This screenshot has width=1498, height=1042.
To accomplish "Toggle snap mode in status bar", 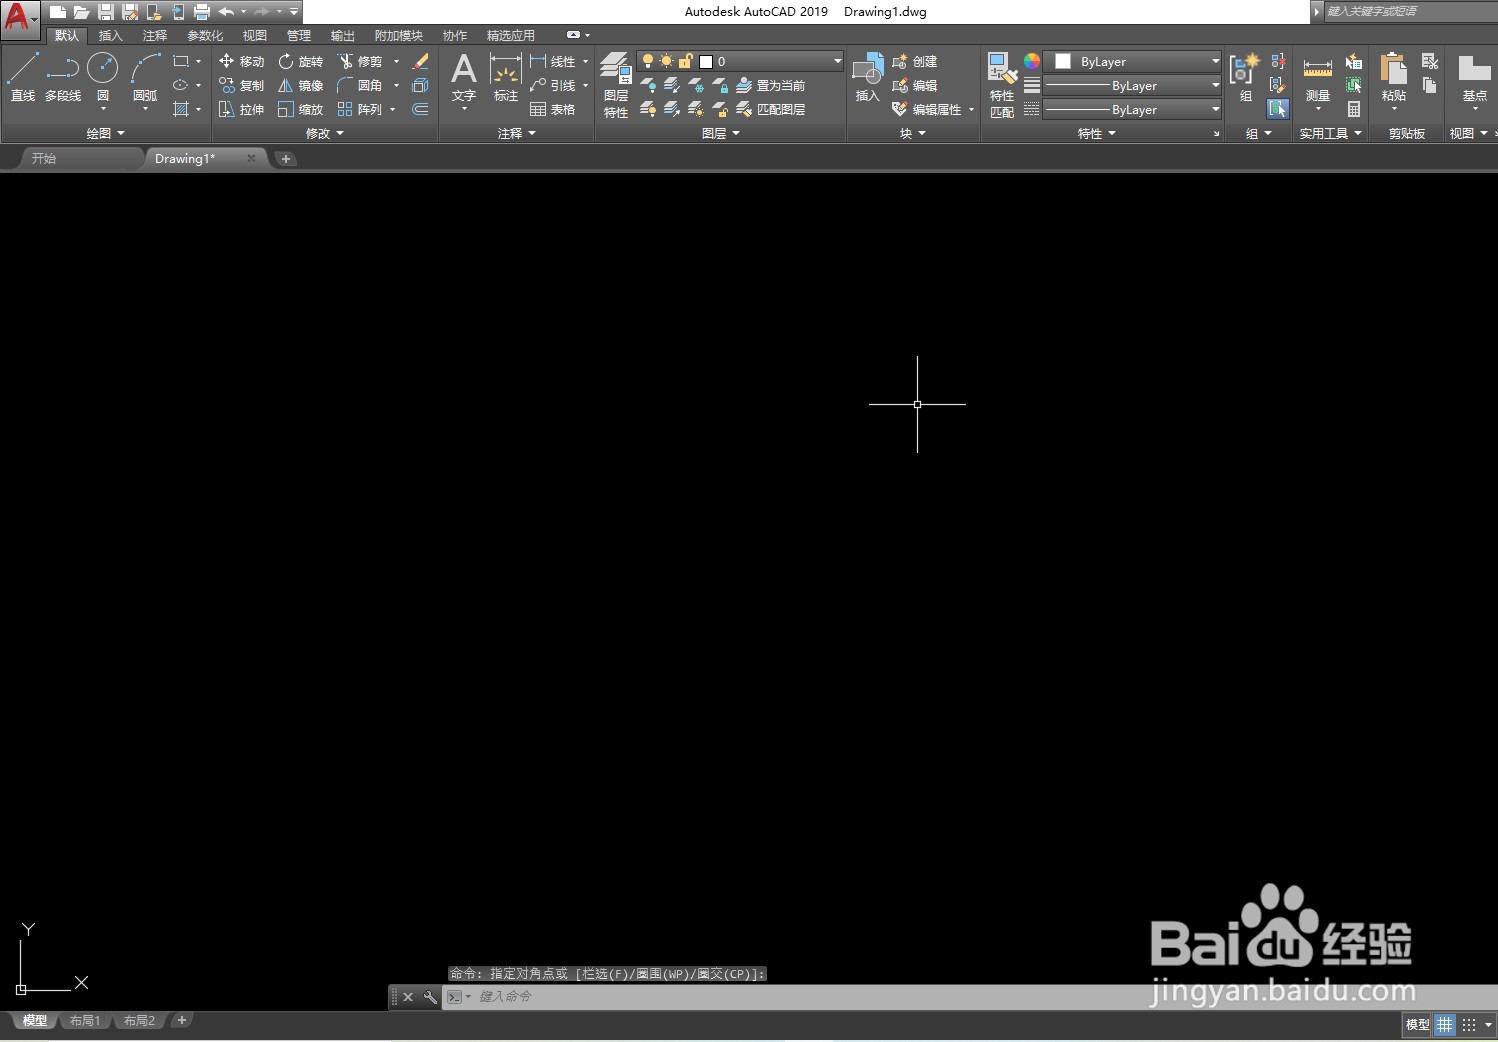I will (x=1469, y=1024).
